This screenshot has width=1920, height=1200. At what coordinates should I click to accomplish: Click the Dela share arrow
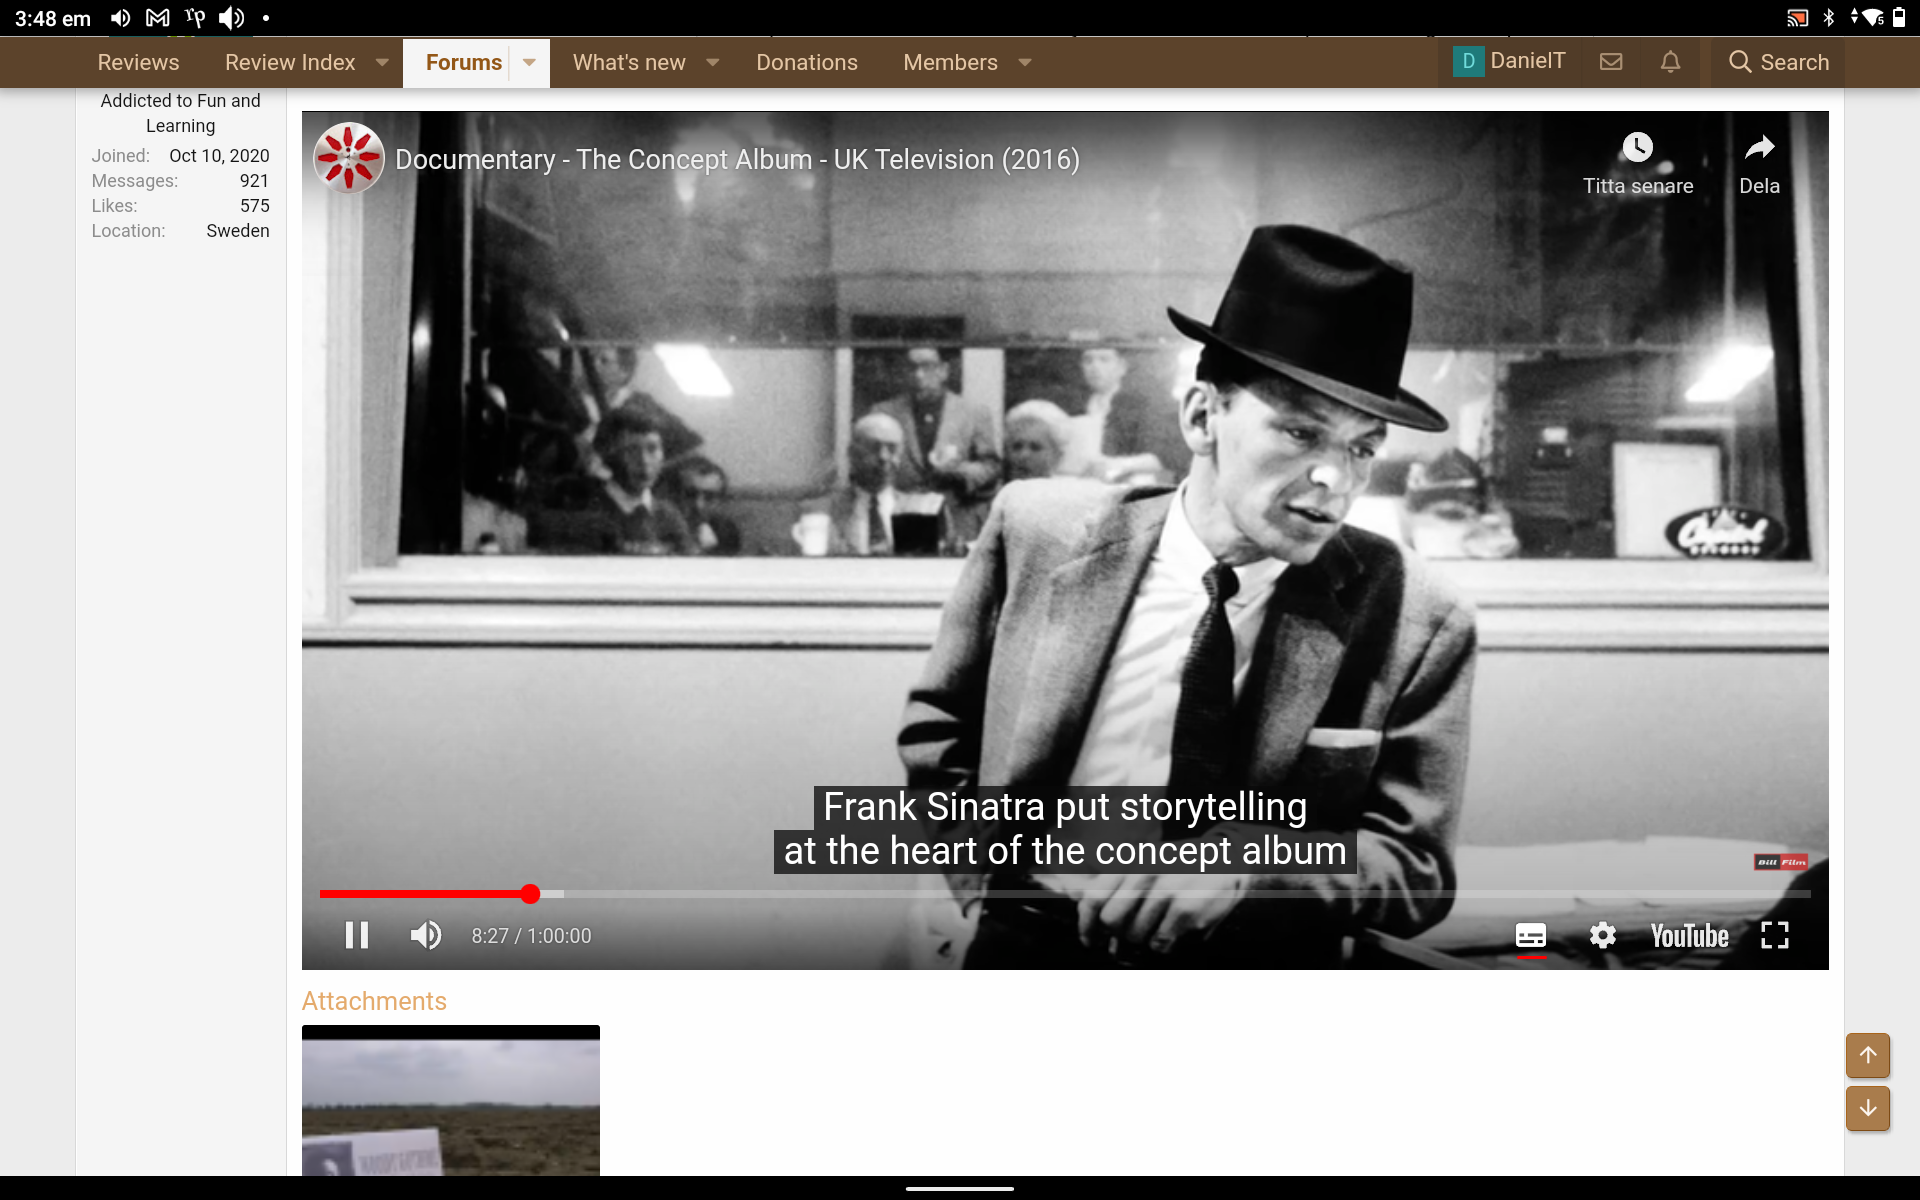point(1760,147)
